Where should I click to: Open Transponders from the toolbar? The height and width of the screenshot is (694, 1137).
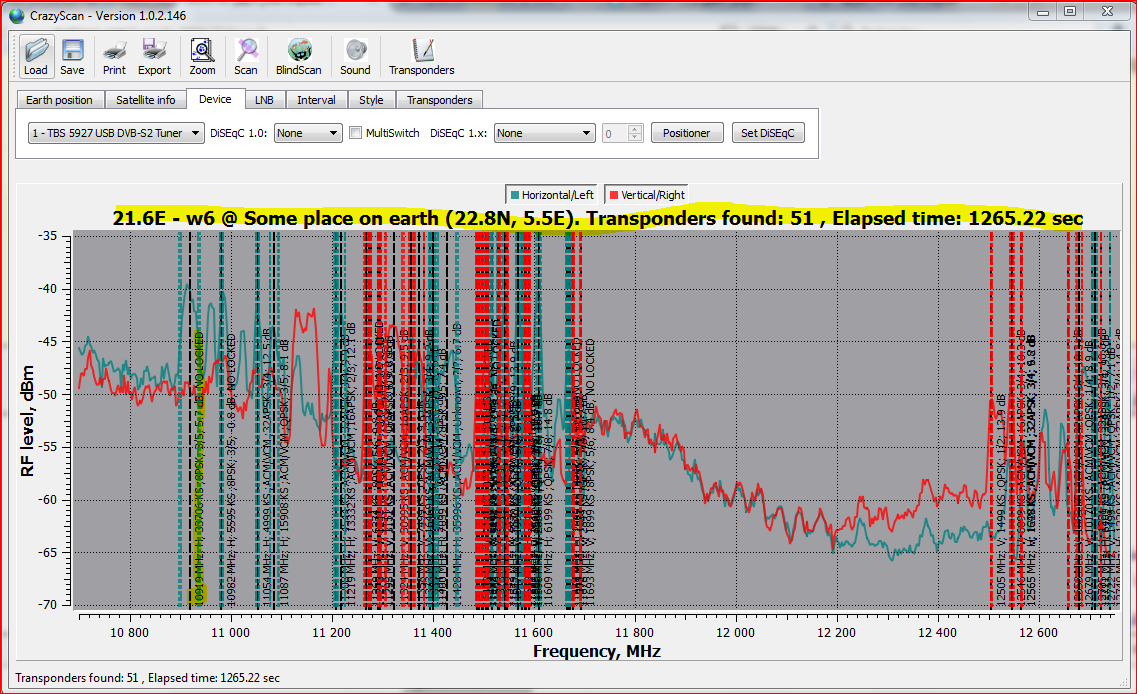click(x=421, y=56)
